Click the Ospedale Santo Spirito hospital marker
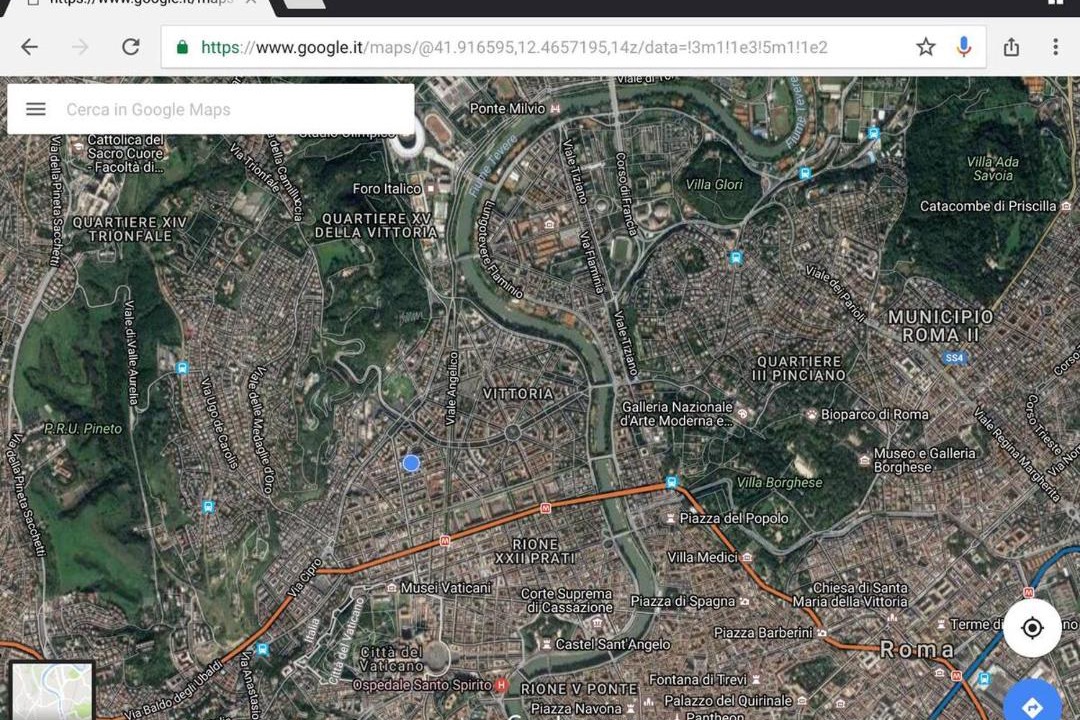Screen dimensions: 1080x720 pos(501,685)
